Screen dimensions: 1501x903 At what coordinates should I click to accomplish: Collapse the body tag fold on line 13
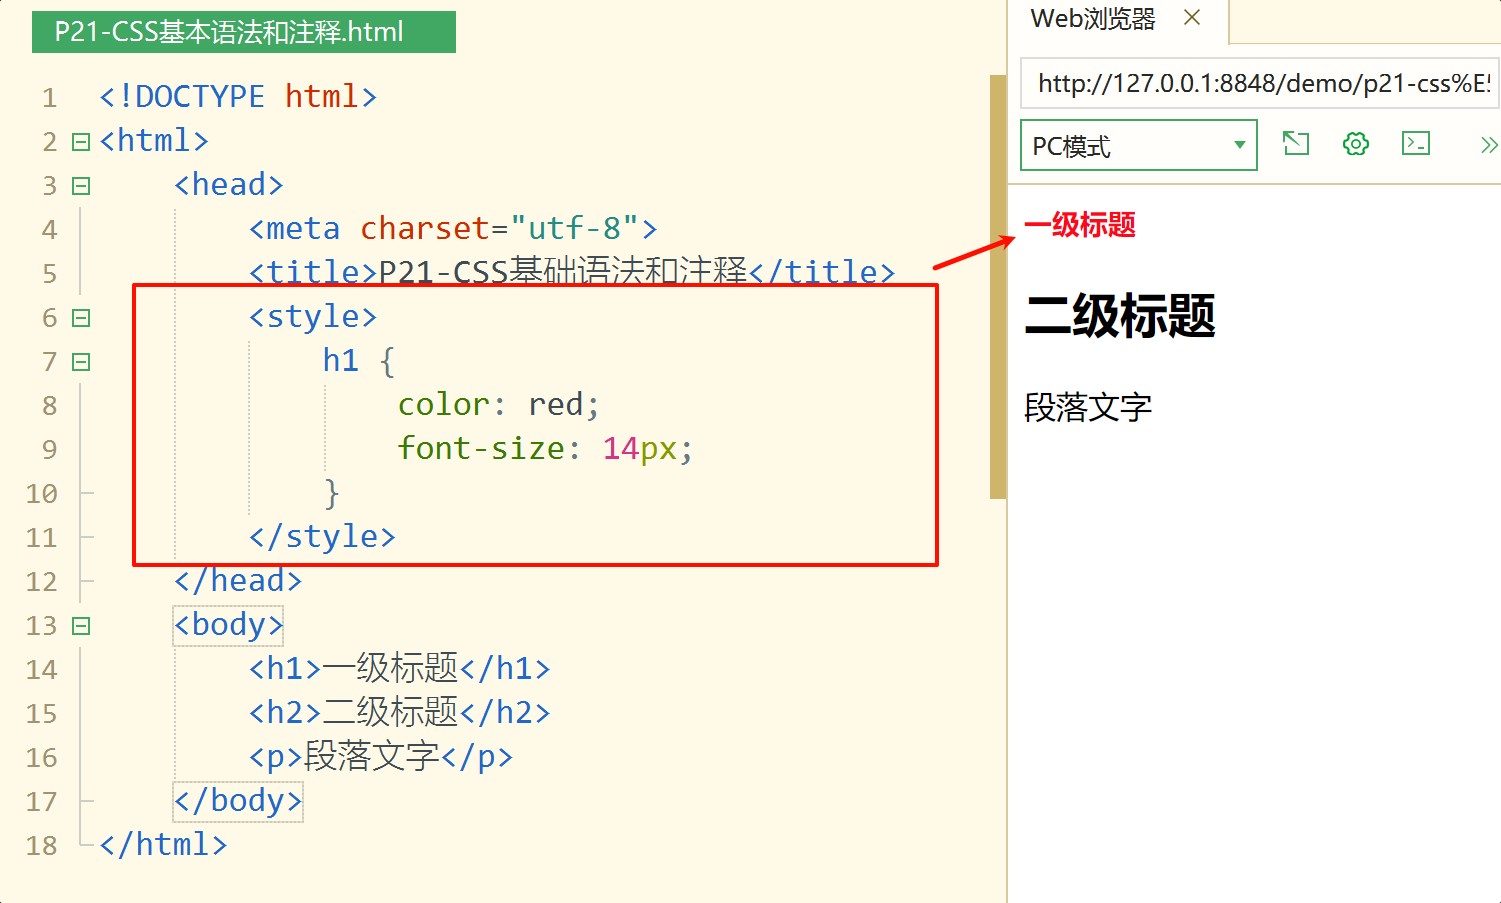[81, 626]
